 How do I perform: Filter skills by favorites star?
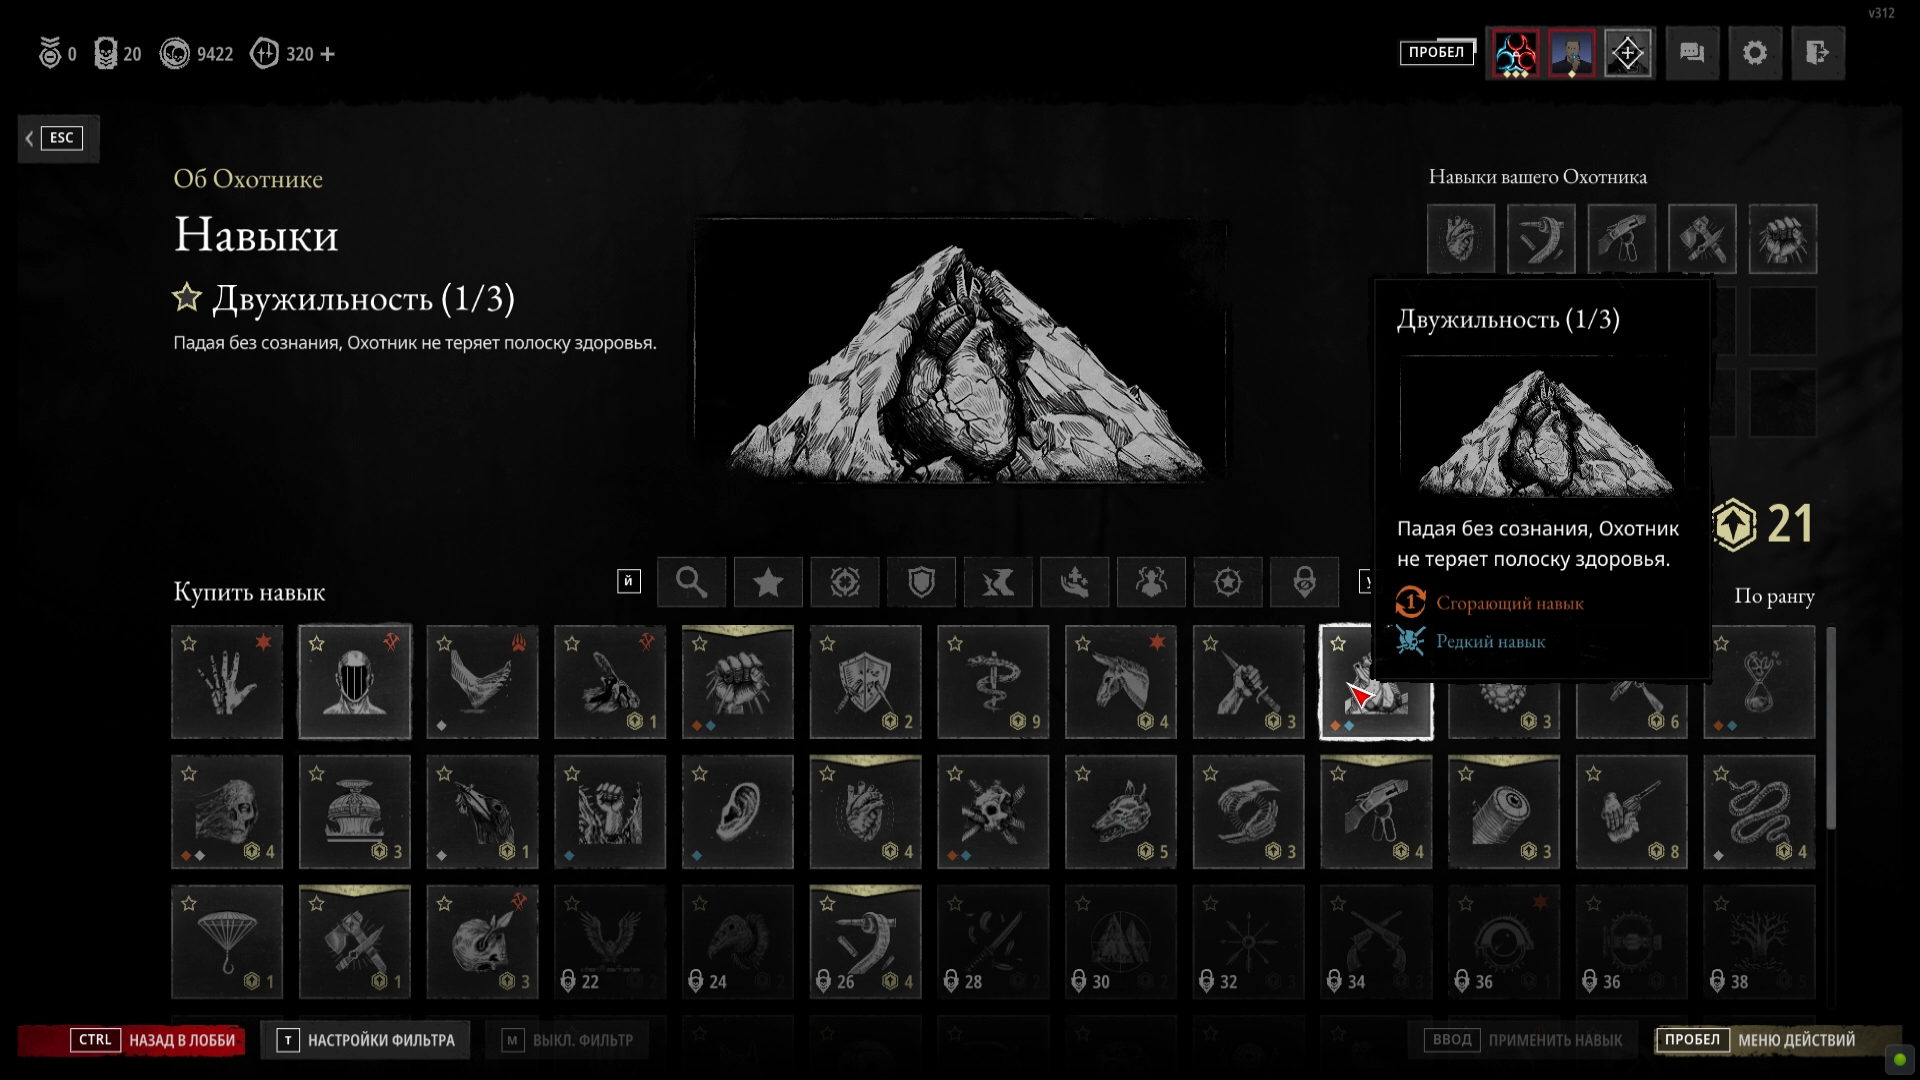tap(768, 582)
